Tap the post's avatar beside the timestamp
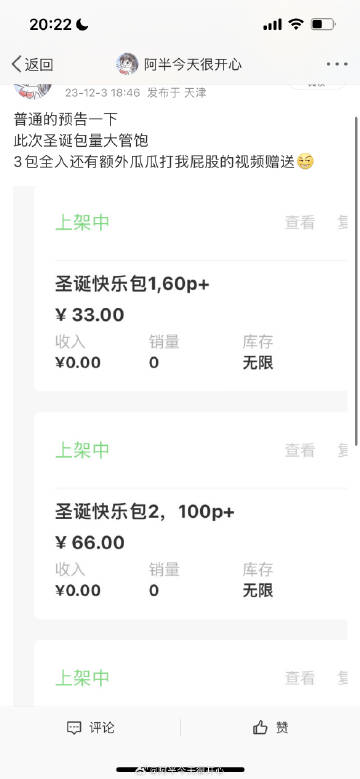This screenshot has height=779, width=360. point(33,90)
